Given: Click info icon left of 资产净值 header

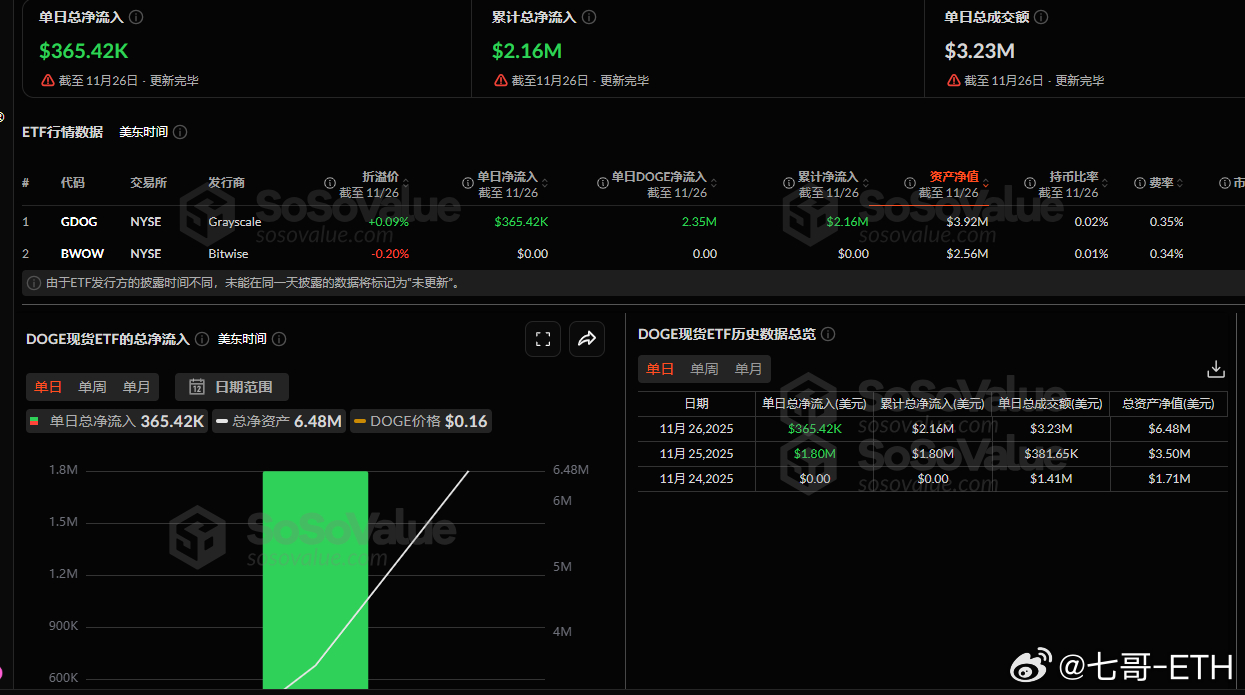Looking at the screenshot, I should point(910,183).
